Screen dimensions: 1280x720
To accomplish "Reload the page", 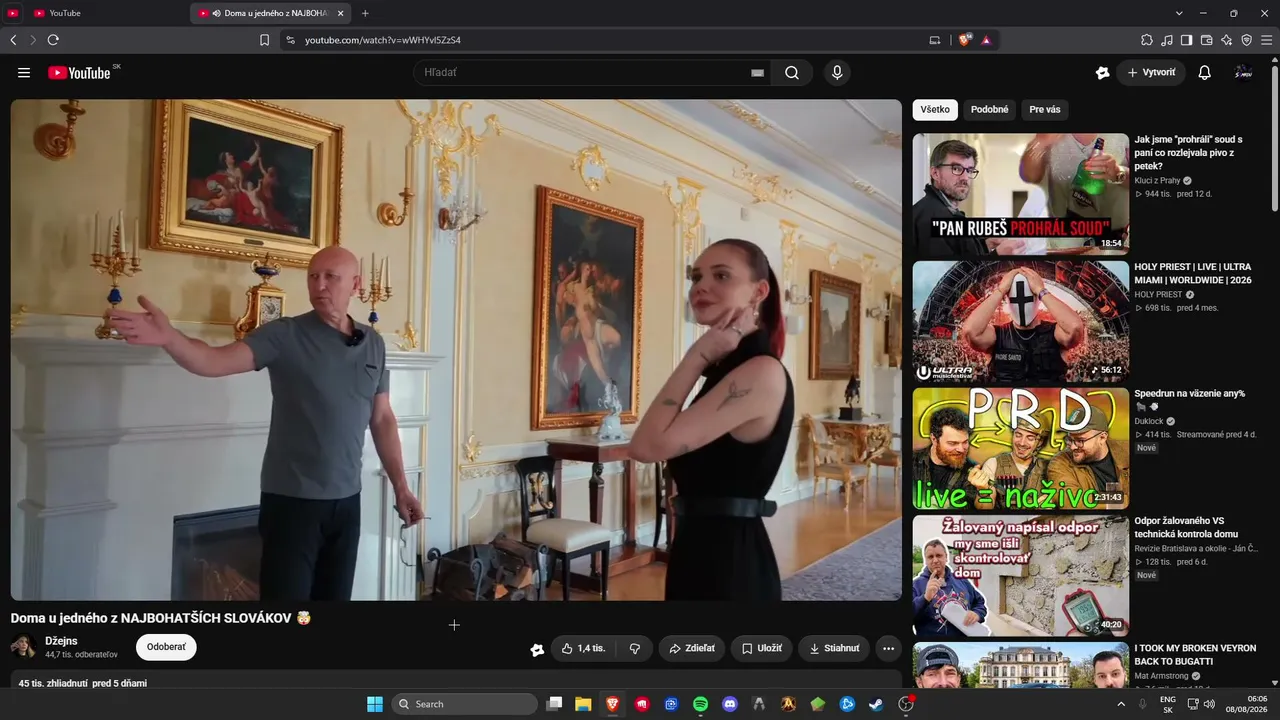I will [x=53, y=40].
